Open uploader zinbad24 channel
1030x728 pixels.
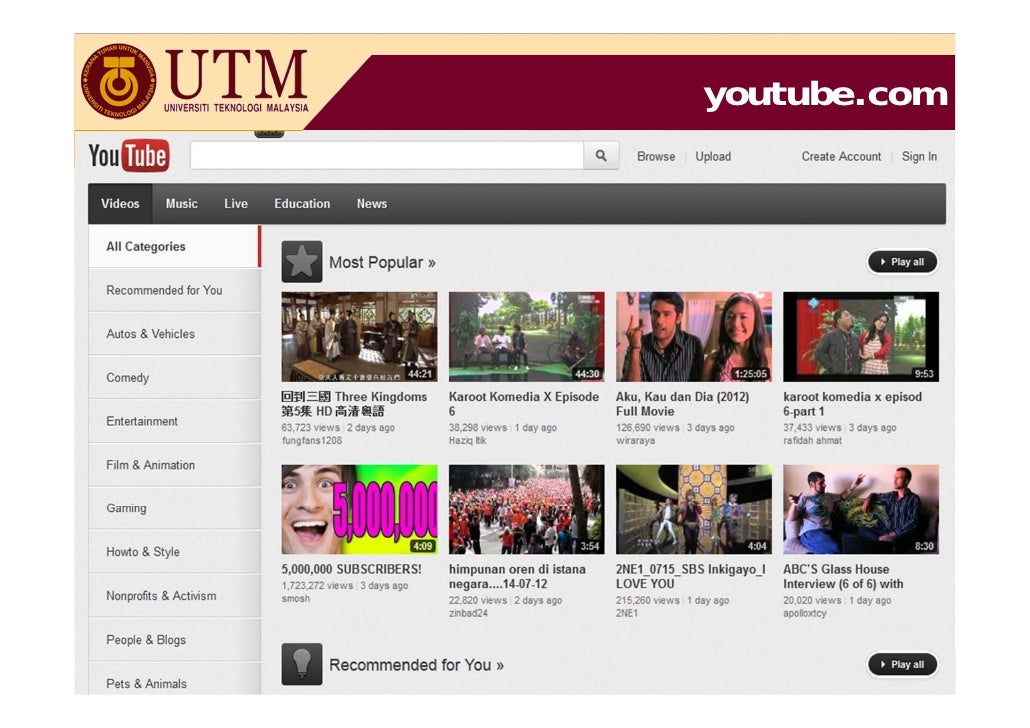click(x=468, y=613)
